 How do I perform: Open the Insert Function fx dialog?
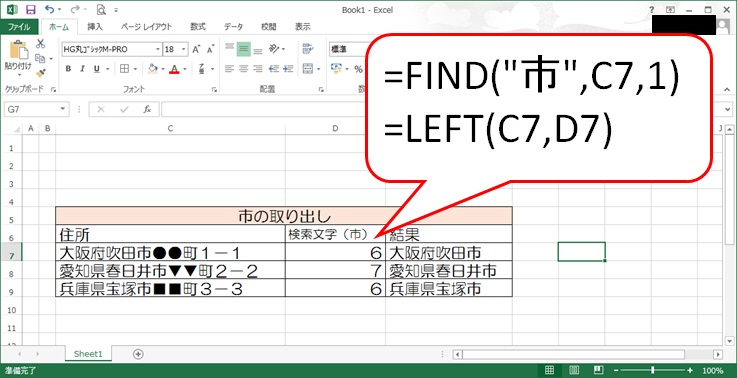coord(147,109)
